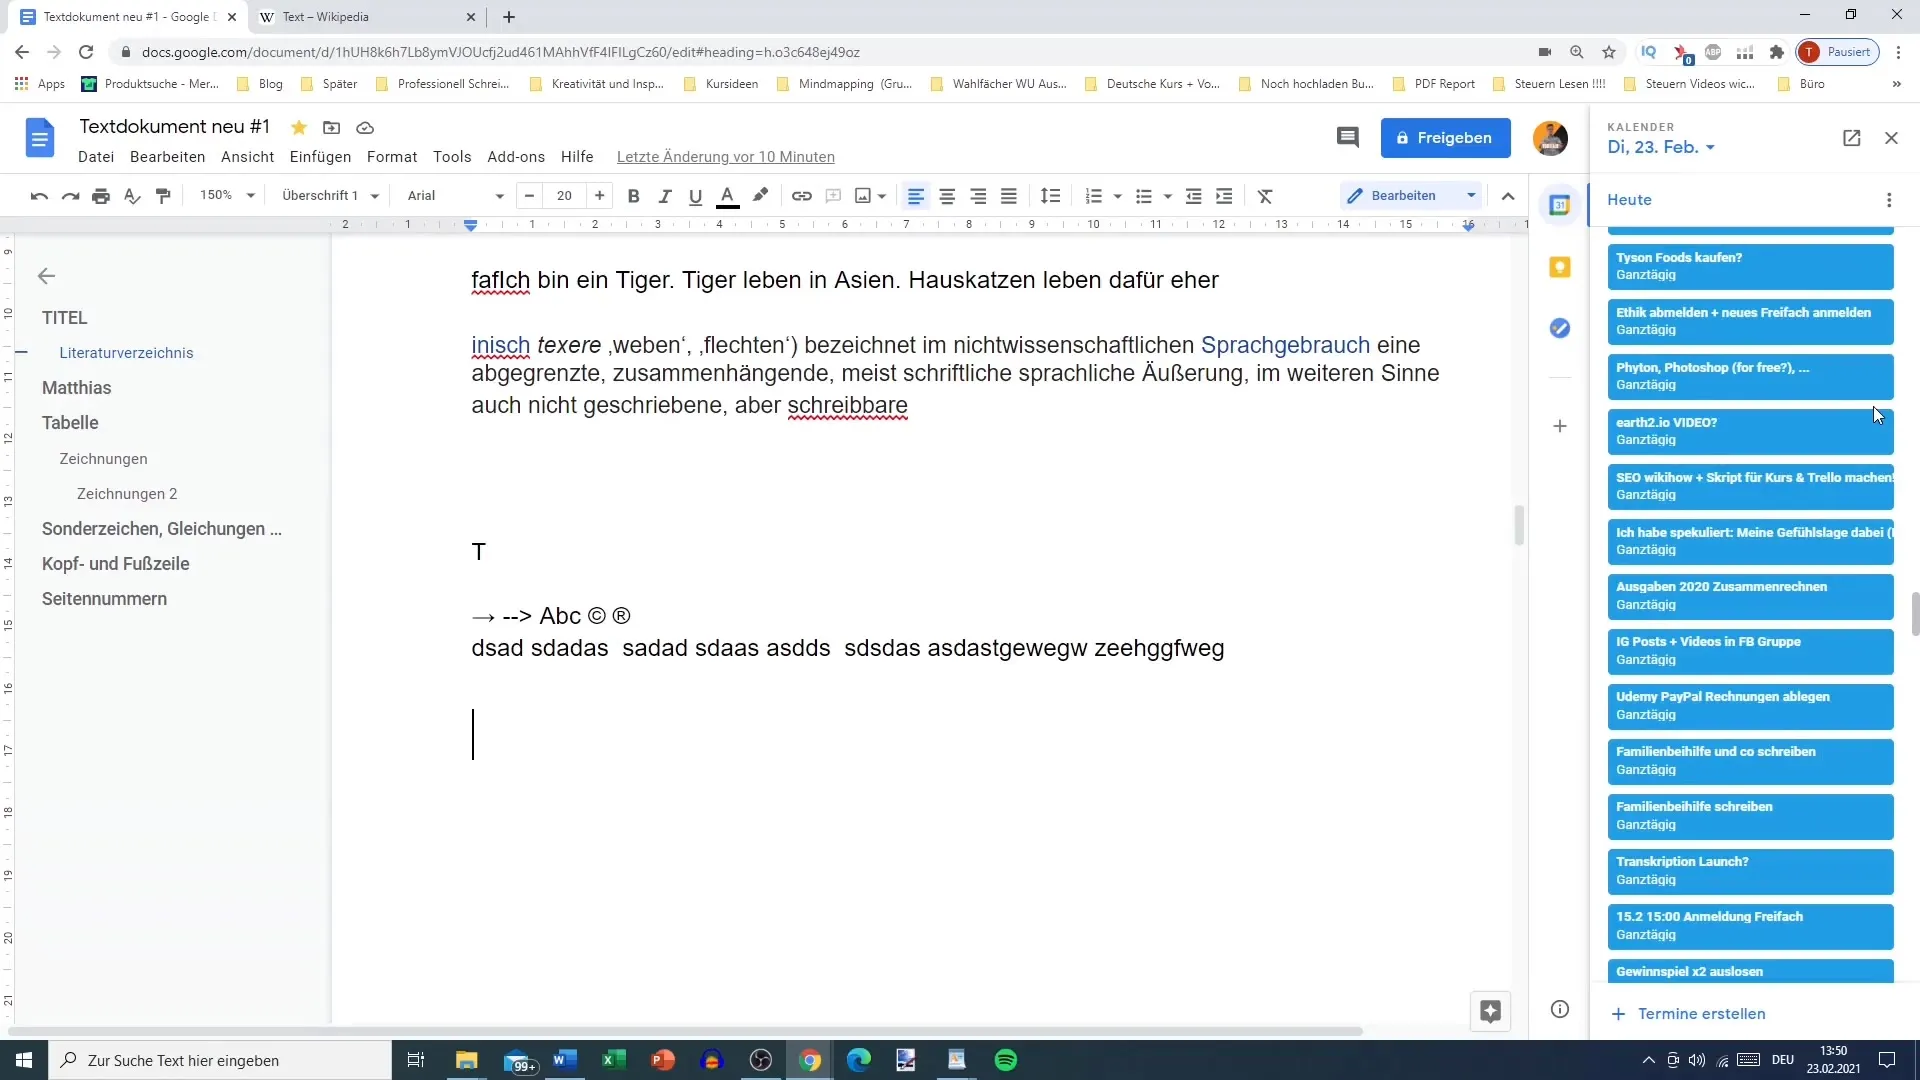1920x1080 pixels.
Task: Expand bulleted list options arrow
Action: (1168, 196)
